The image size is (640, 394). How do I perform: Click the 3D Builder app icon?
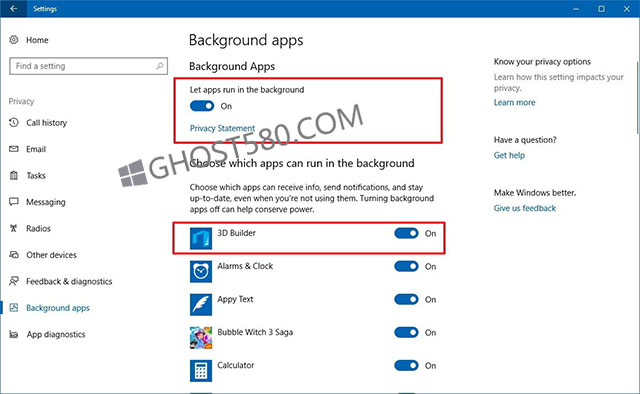pyautogui.click(x=201, y=238)
